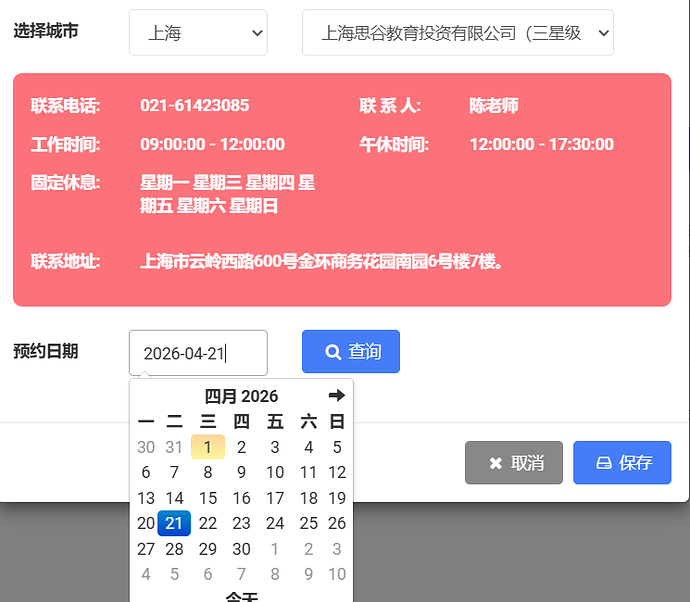Choose April 30 in the calendar

241,549
